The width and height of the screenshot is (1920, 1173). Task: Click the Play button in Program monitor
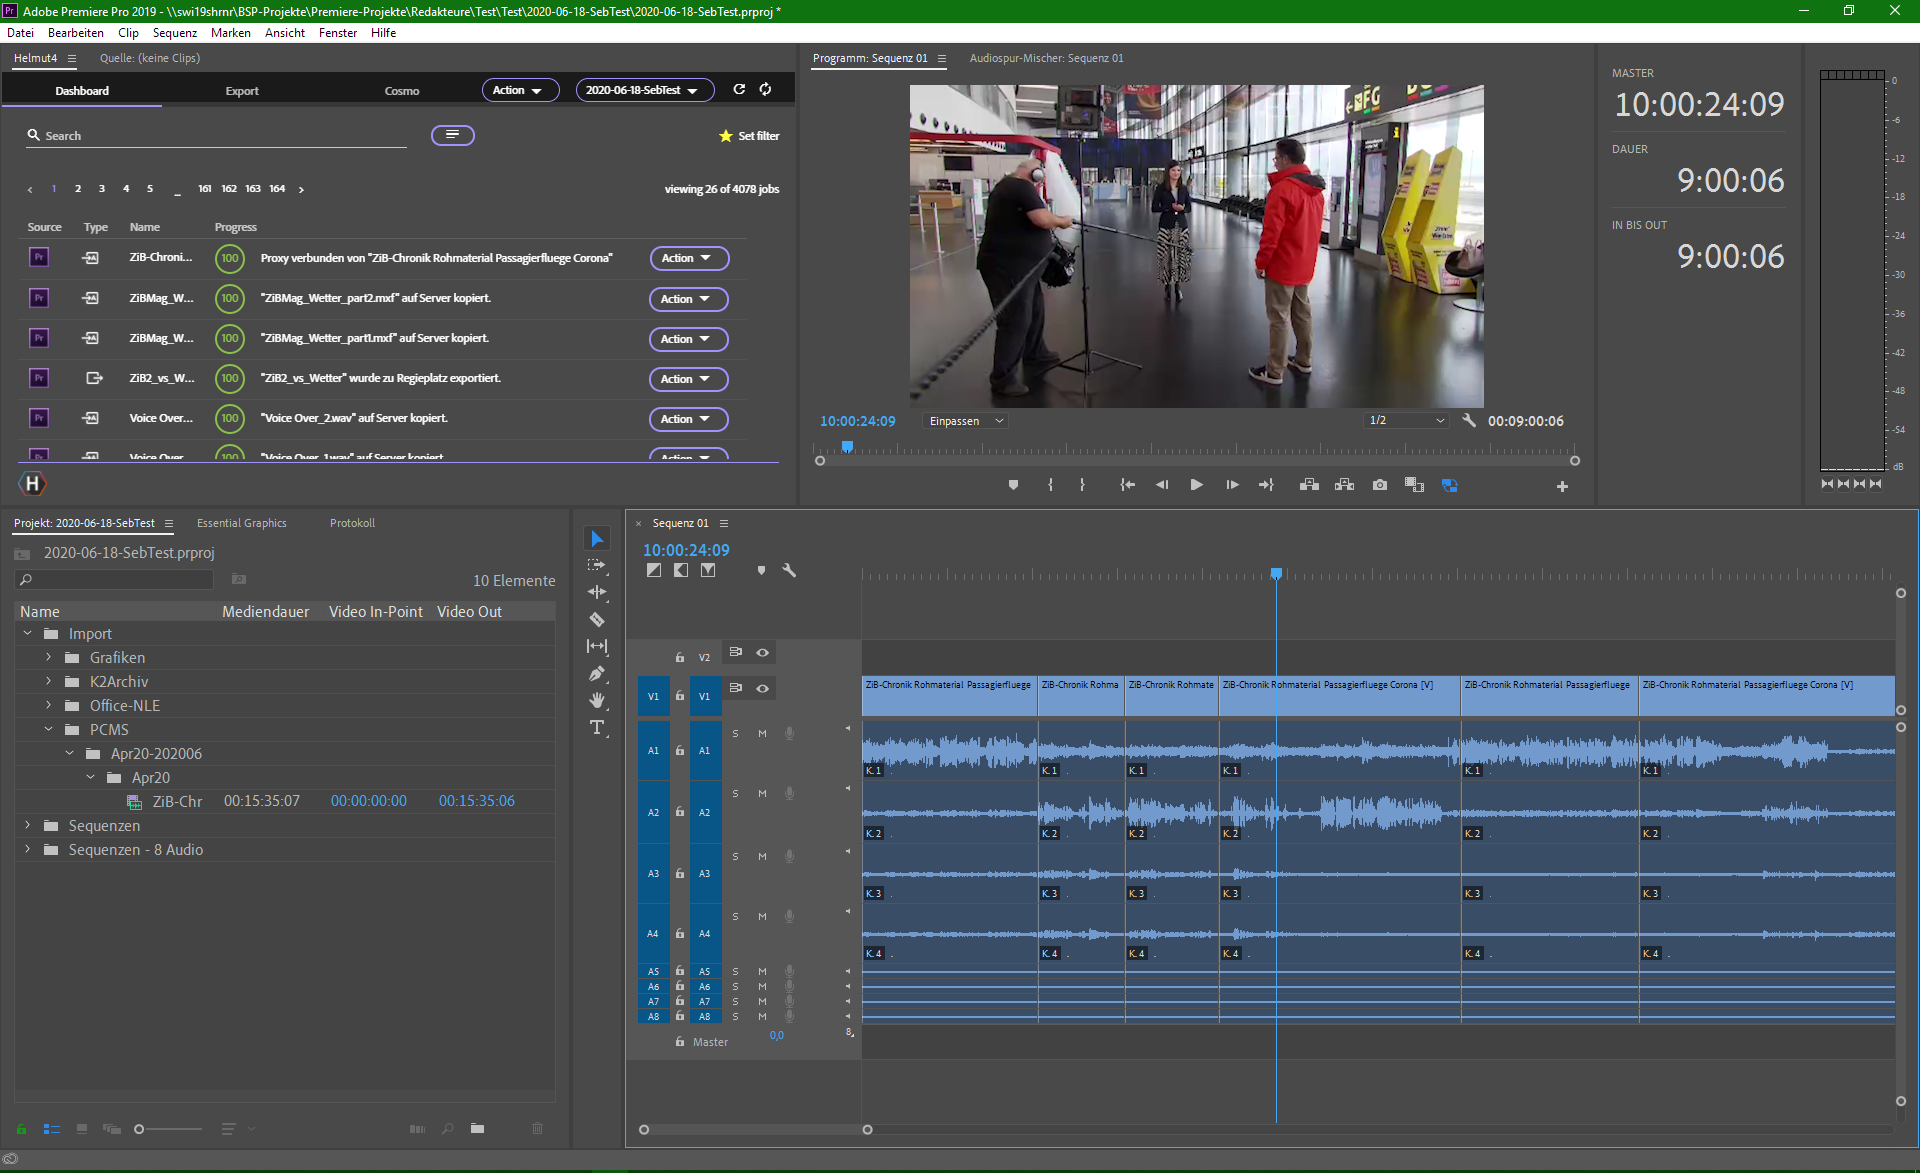click(x=1196, y=485)
